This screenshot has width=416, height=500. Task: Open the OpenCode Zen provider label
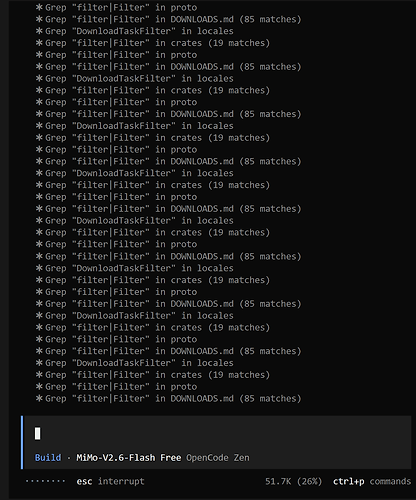tap(218, 458)
